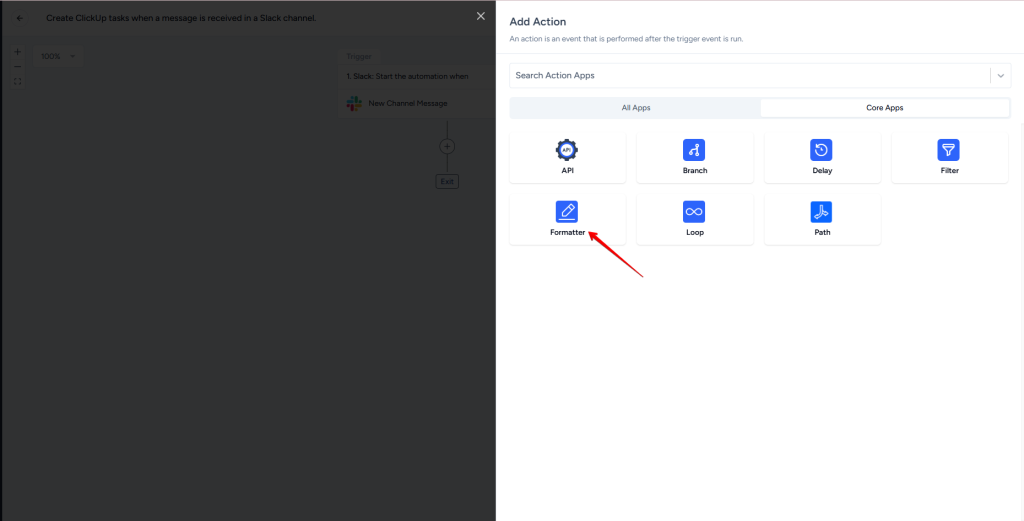Go back using the left arrow
Image resolution: width=1024 pixels, height=521 pixels.
(x=20, y=18)
